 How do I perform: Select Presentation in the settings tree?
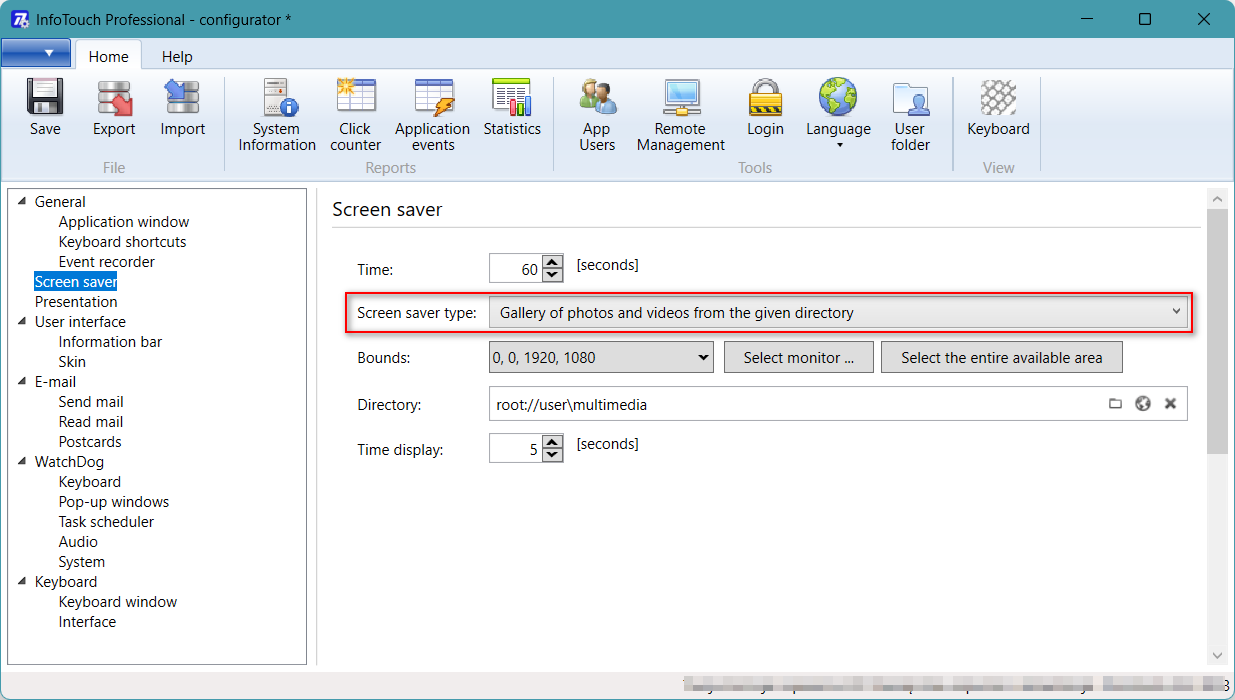(x=76, y=302)
